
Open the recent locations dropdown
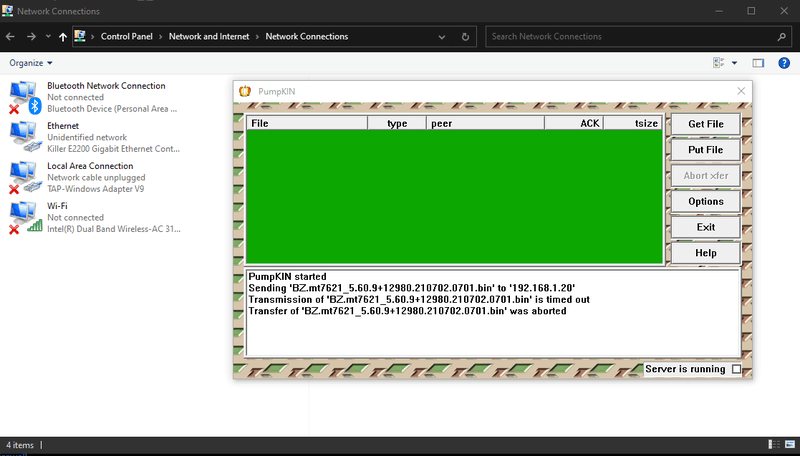click(48, 36)
